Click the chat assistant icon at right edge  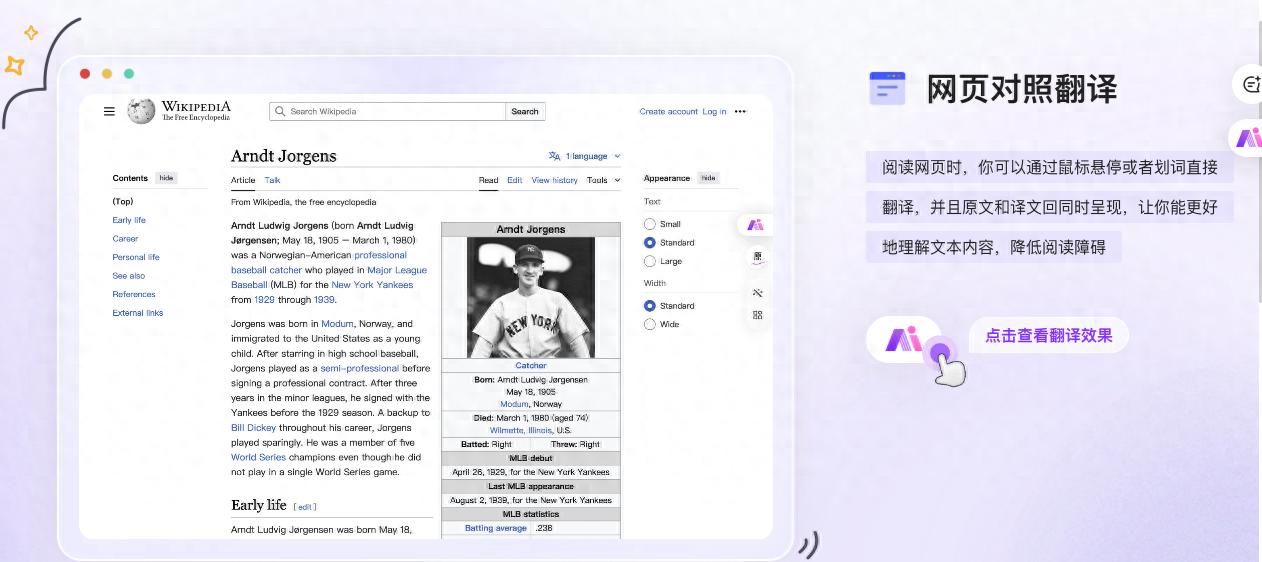tap(1250, 85)
